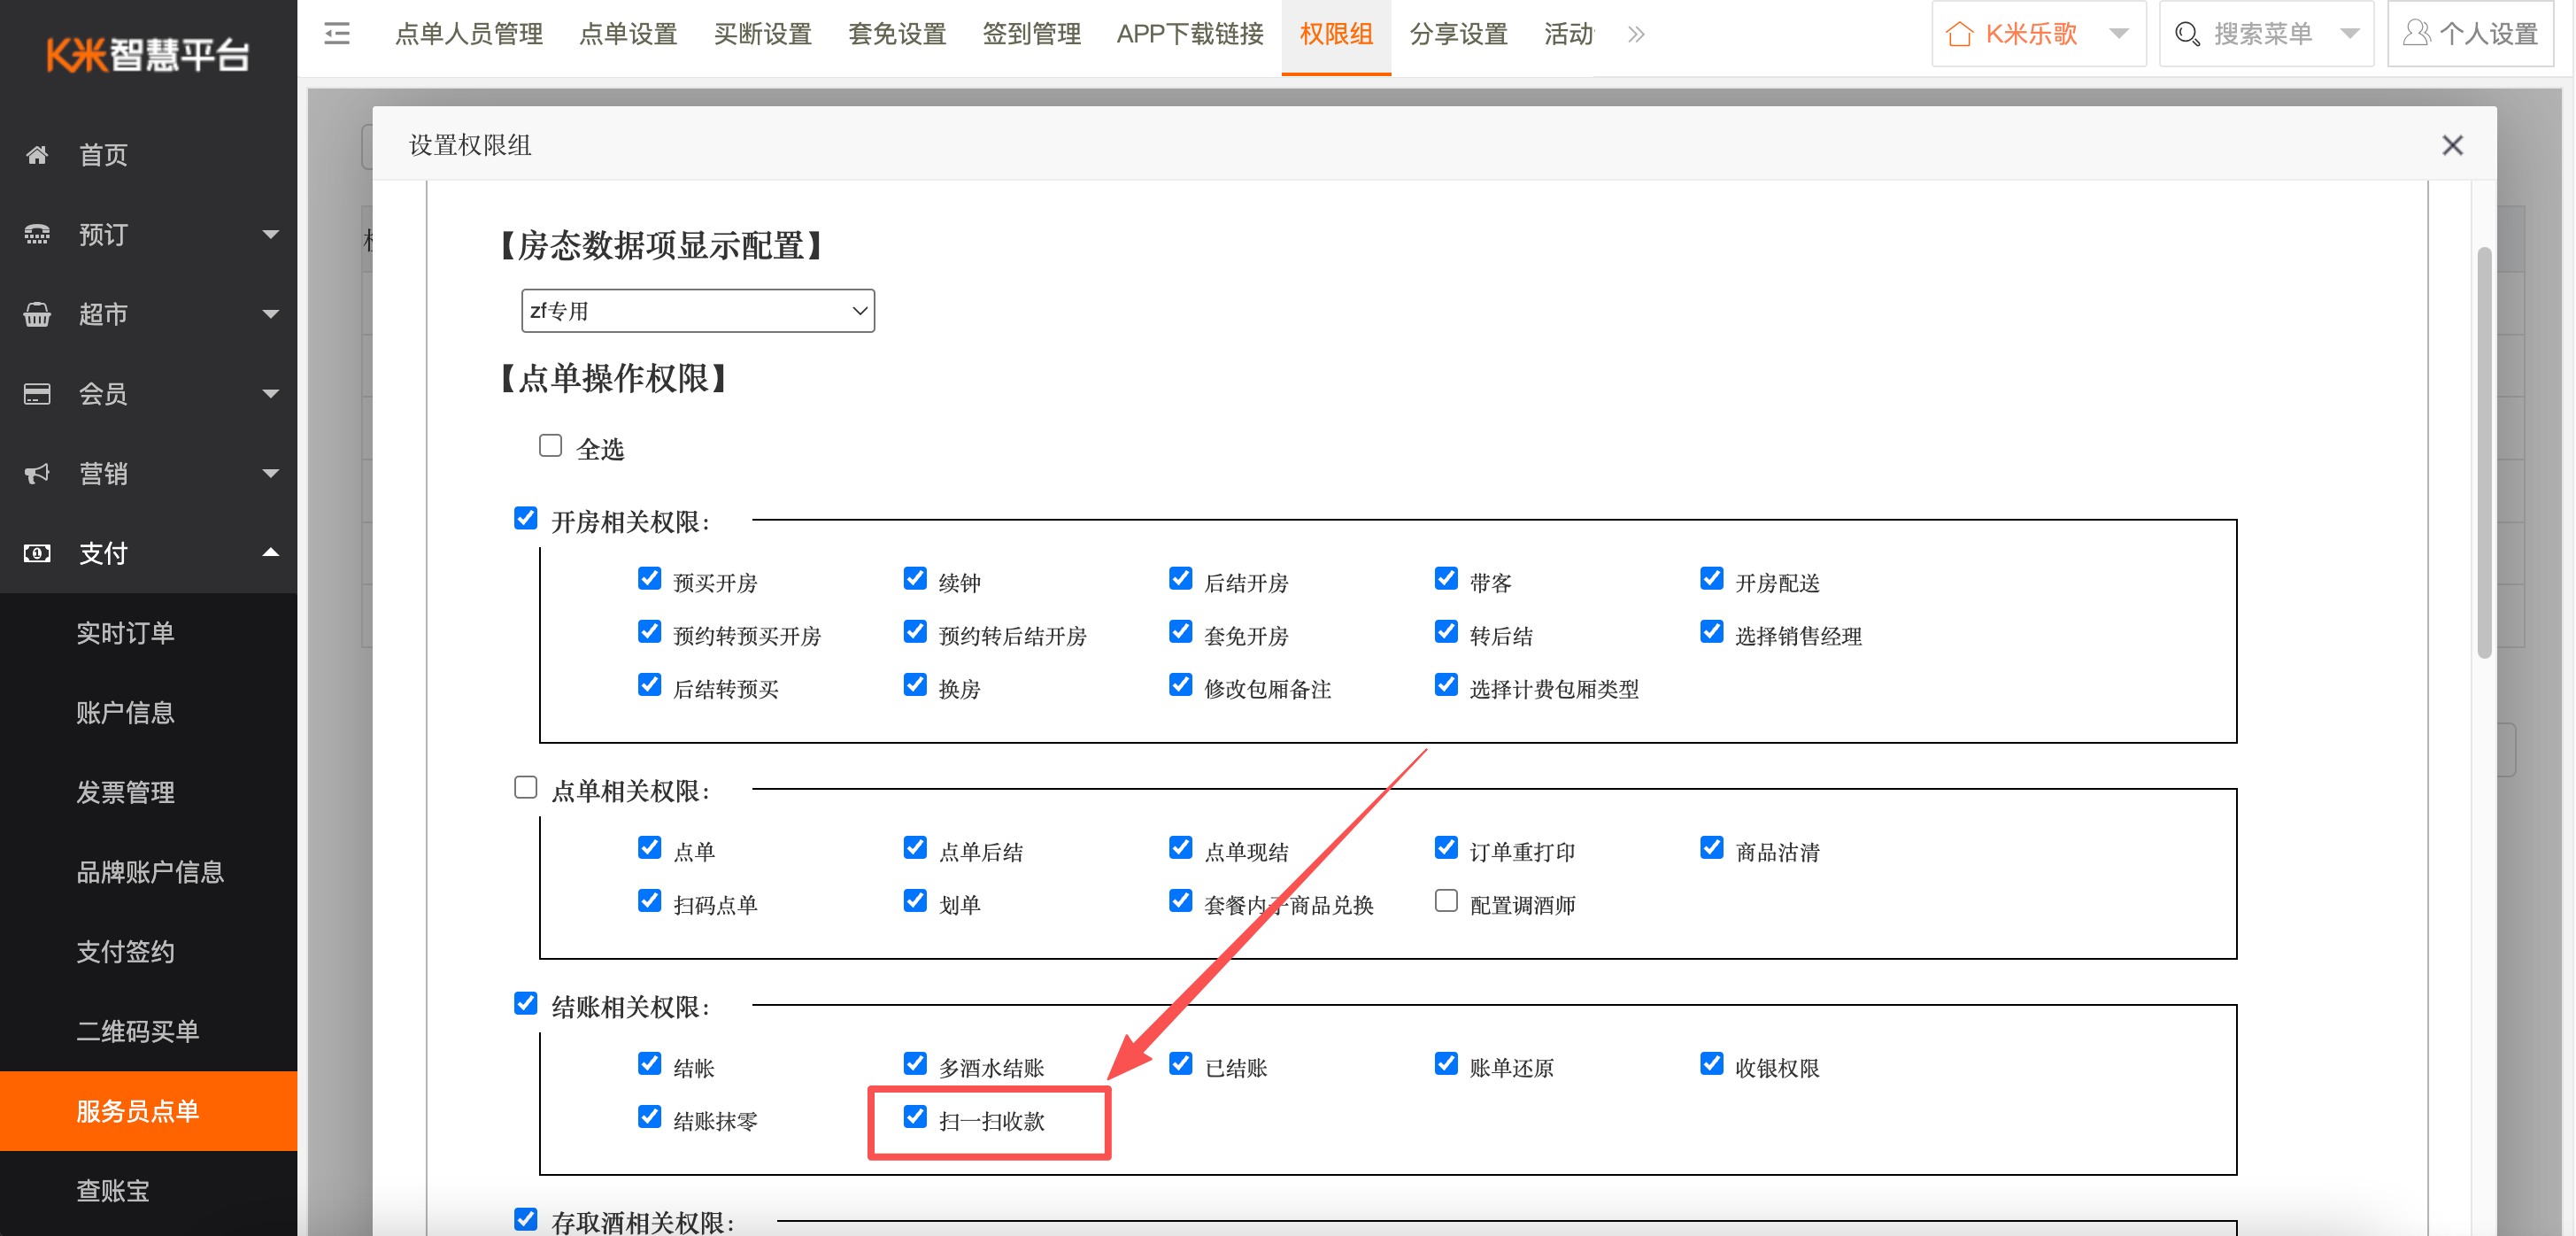Image resolution: width=2576 pixels, height=1236 pixels.
Task: Click the 个人设置 button
Action: click(x=2470, y=34)
